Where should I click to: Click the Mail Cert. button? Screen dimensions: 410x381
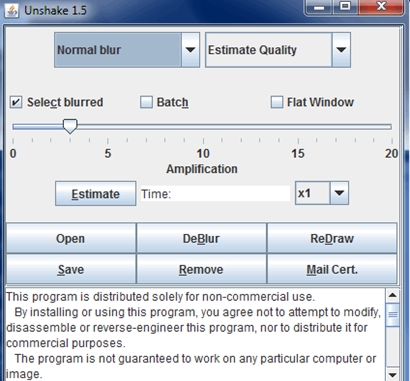pos(332,269)
